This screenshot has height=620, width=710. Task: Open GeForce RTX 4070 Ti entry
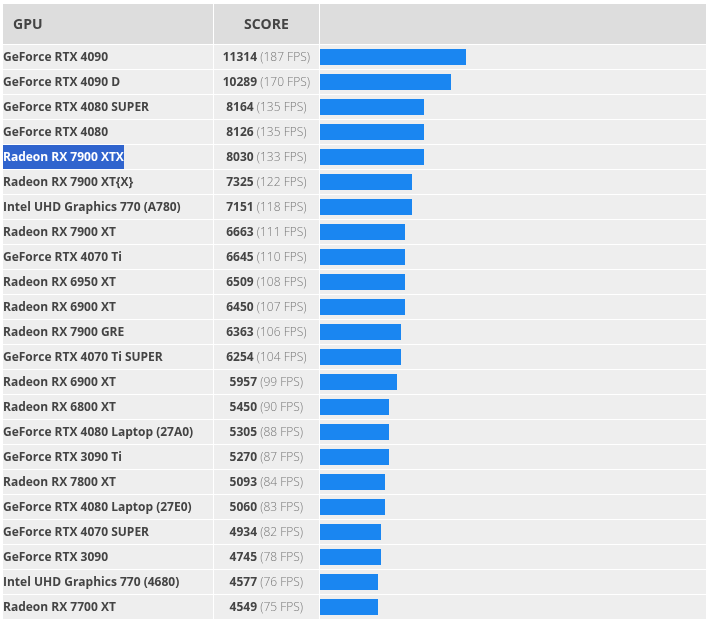pyautogui.click(x=62, y=257)
